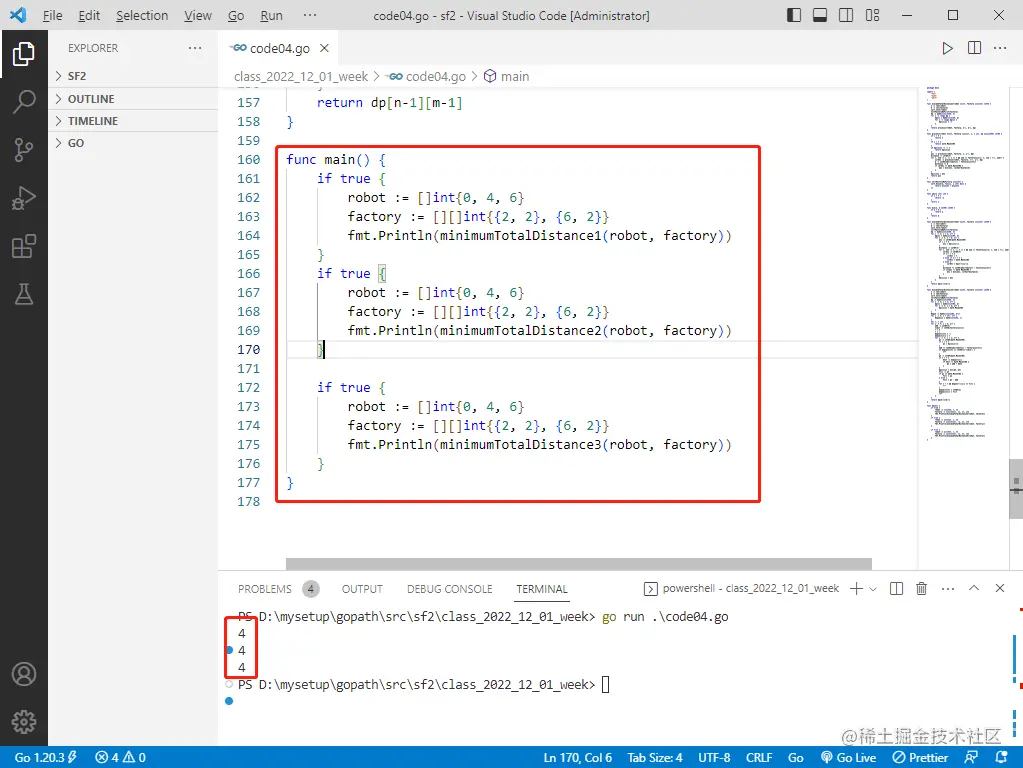Split the terminal pane
This screenshot has height=768, width=1023.
coord(896,589)
